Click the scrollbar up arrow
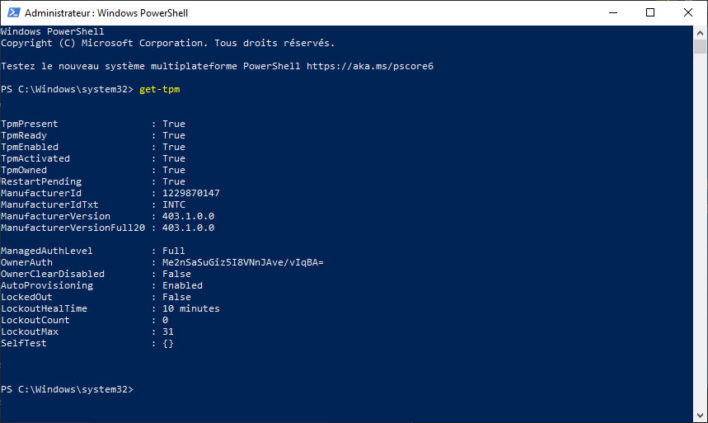Image resolution: width=708 pixels, height=423 pixels. 699,32
